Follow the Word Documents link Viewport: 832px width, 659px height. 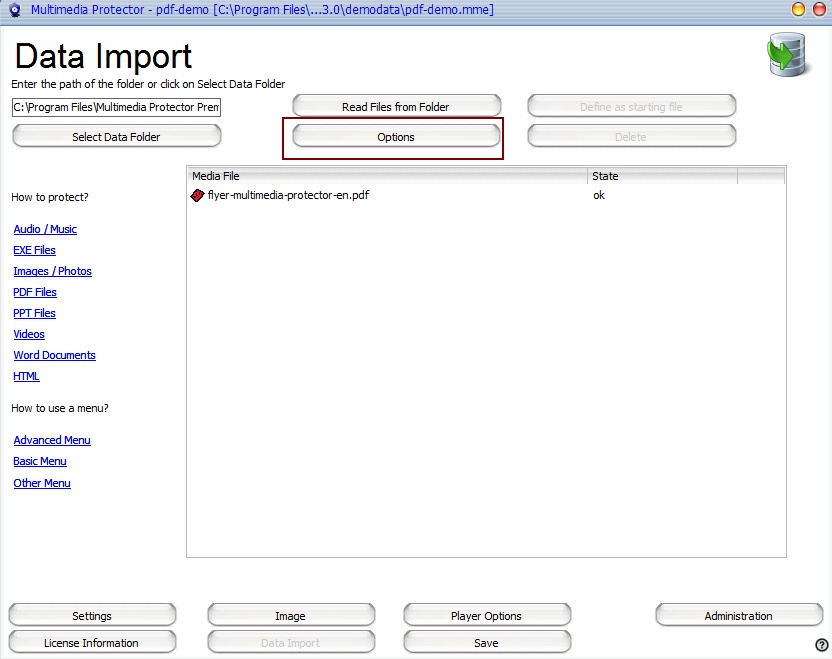[55, 356]
